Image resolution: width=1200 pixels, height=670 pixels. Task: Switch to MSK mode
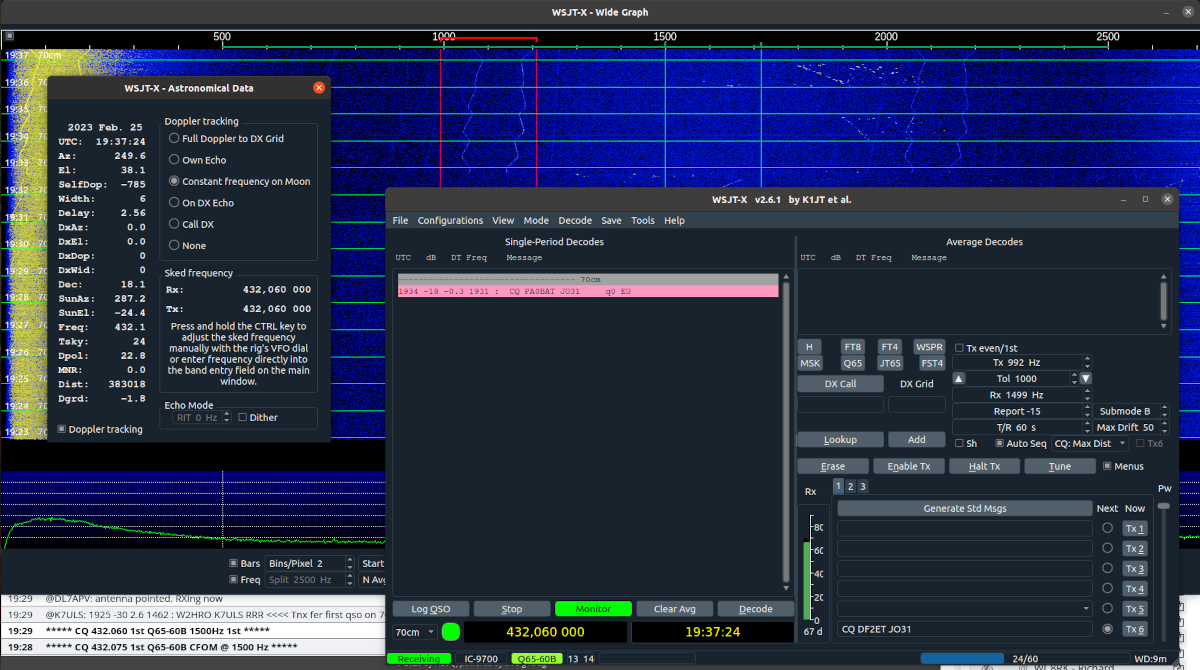point(809,363)
